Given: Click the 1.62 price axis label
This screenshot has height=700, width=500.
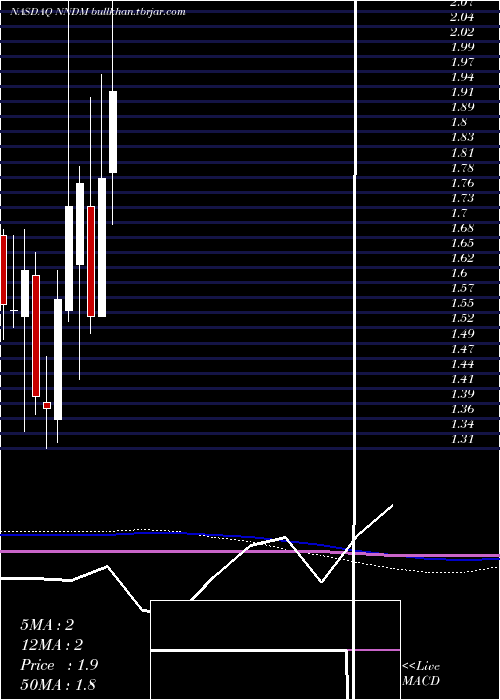Looking at the screenshot, I should pos(462,258).
